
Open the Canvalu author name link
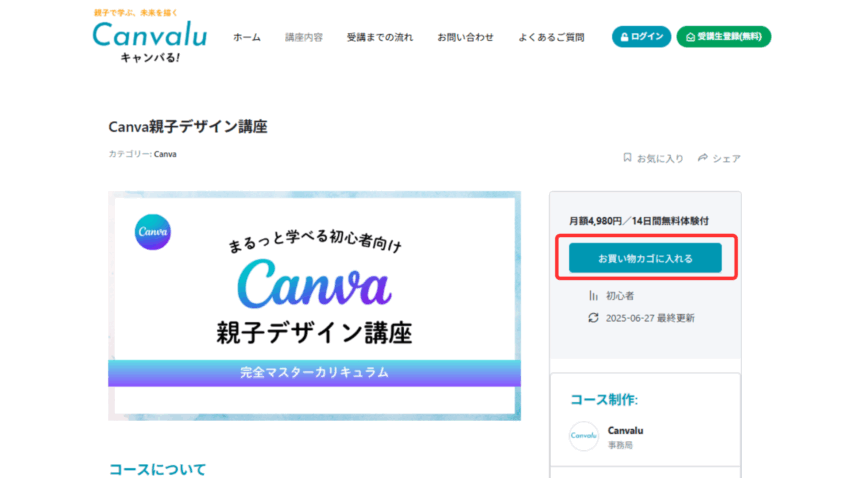[625, 430]
